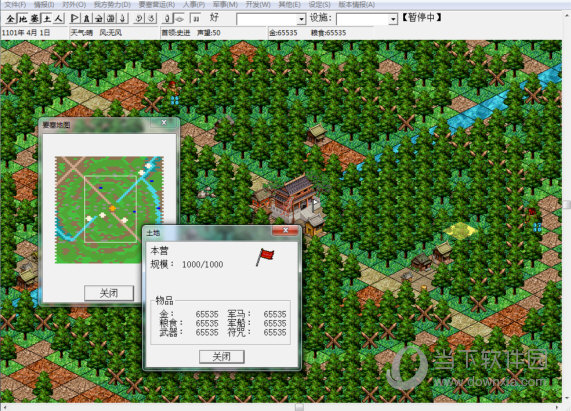
Task: Toggle the 地 terrain view toolbar icon
Action: point(23,18)
